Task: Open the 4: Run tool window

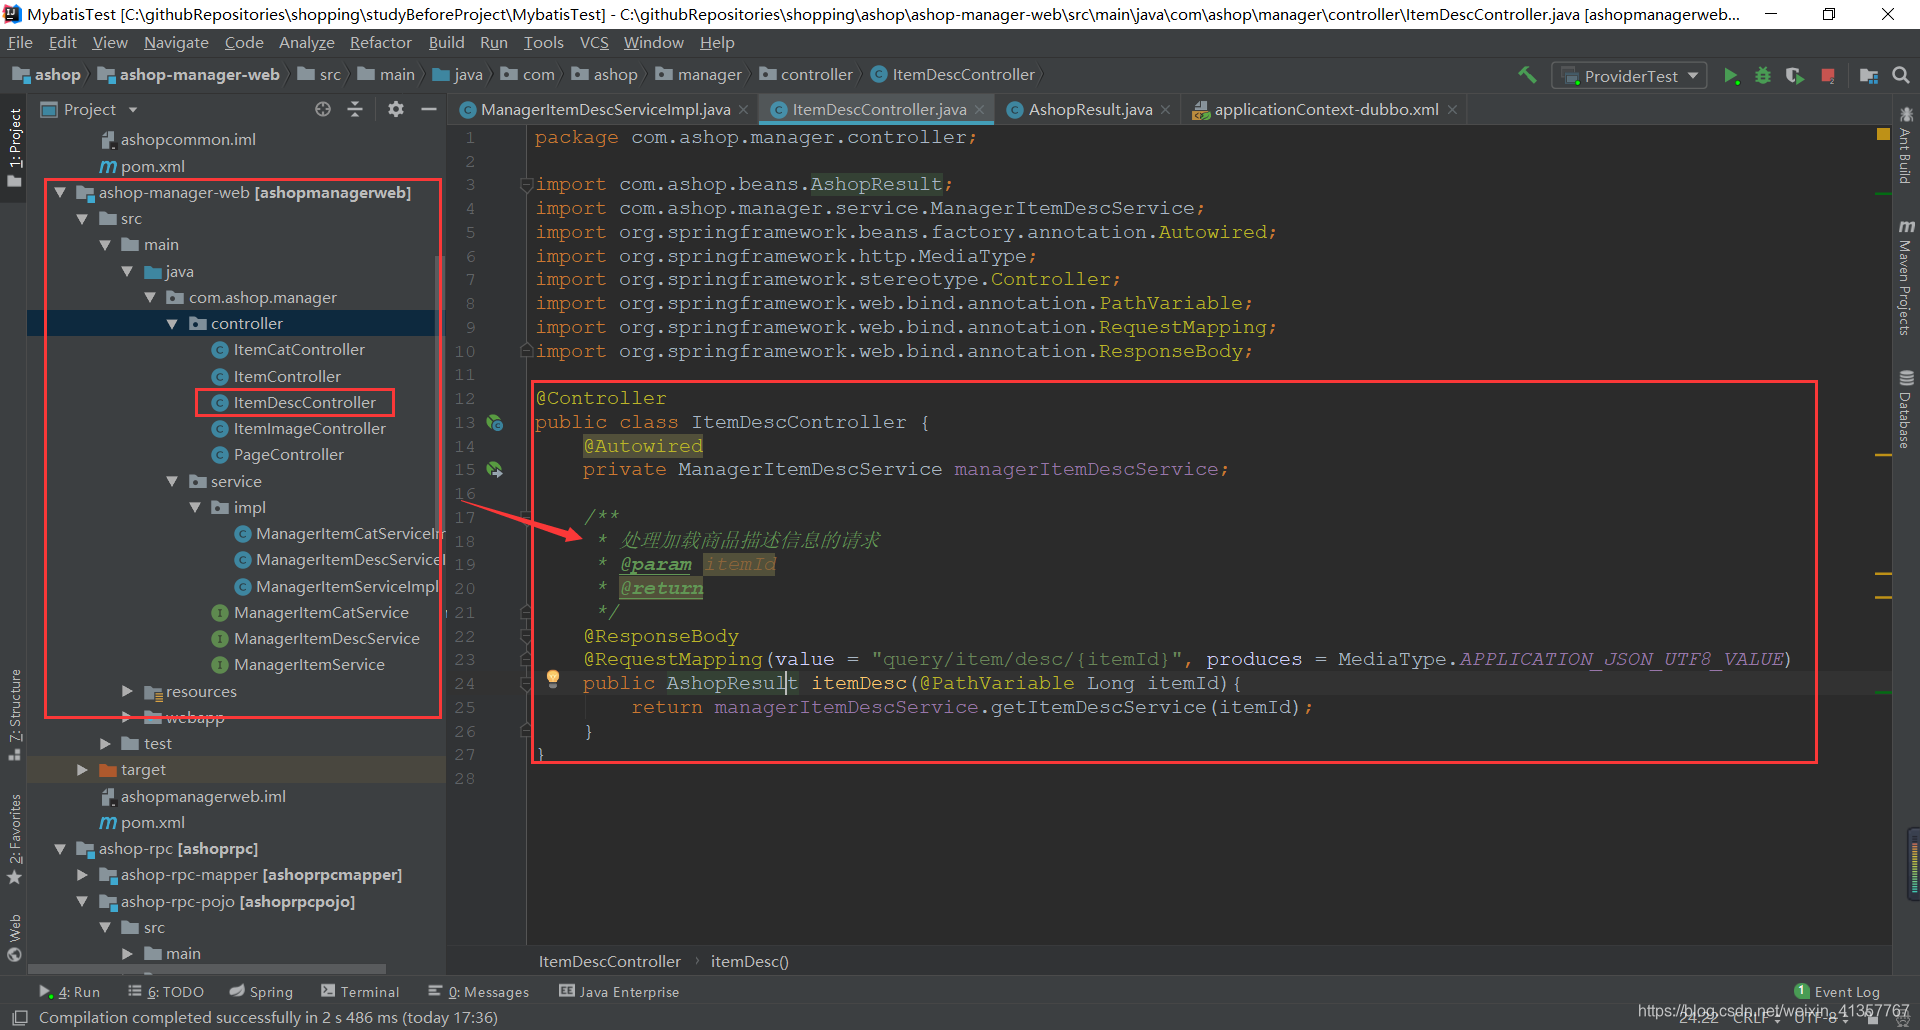Action: click(69, 992)
